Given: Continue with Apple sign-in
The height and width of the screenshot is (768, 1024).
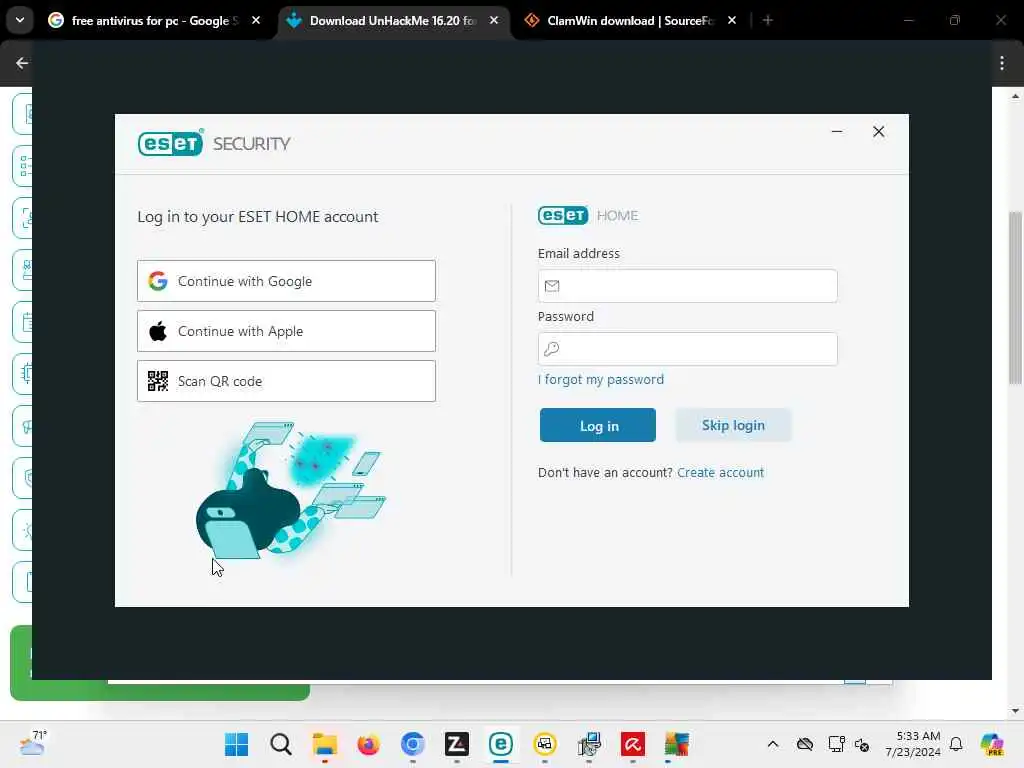Looking at the screenshot, I should (x=286, y=331).
